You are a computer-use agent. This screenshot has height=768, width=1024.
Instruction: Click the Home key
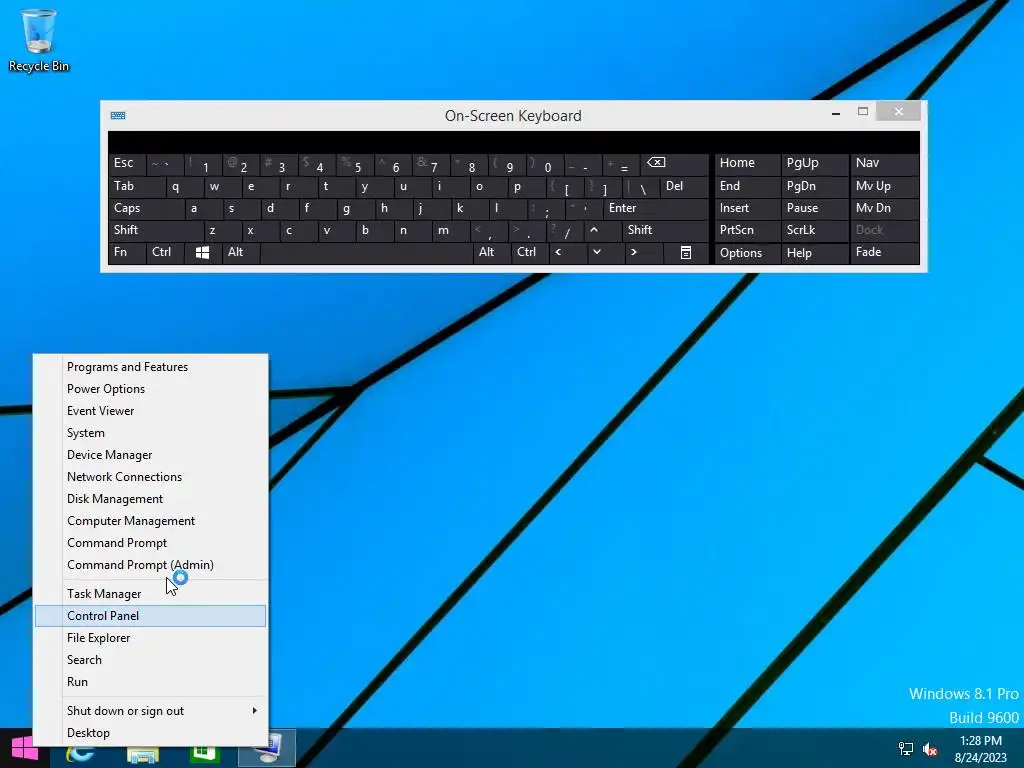pos(748,163)
